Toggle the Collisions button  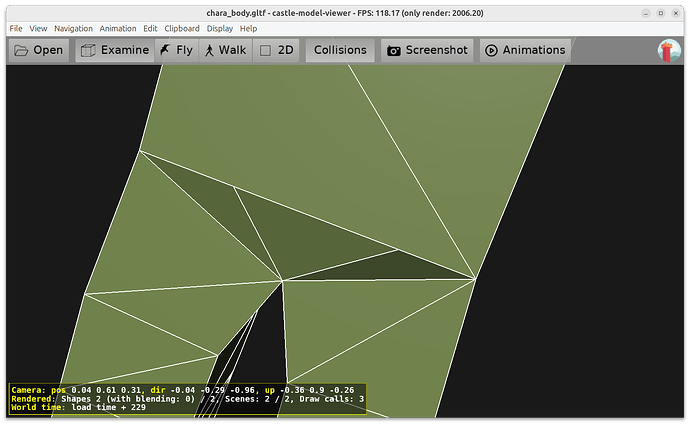[340, 50]
